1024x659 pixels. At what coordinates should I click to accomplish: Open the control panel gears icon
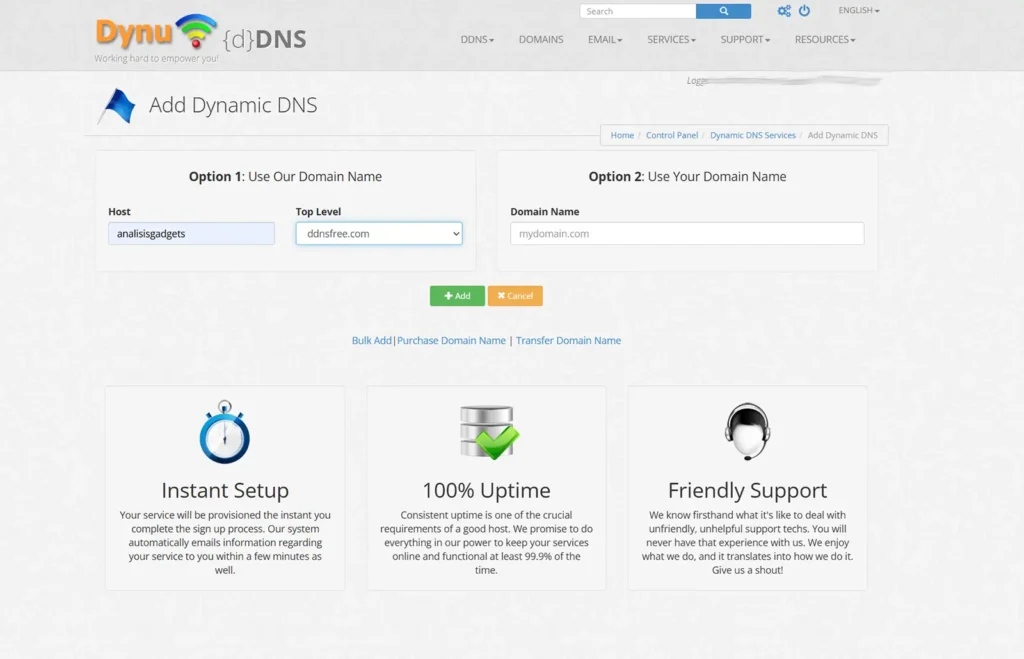pos(784,10)
